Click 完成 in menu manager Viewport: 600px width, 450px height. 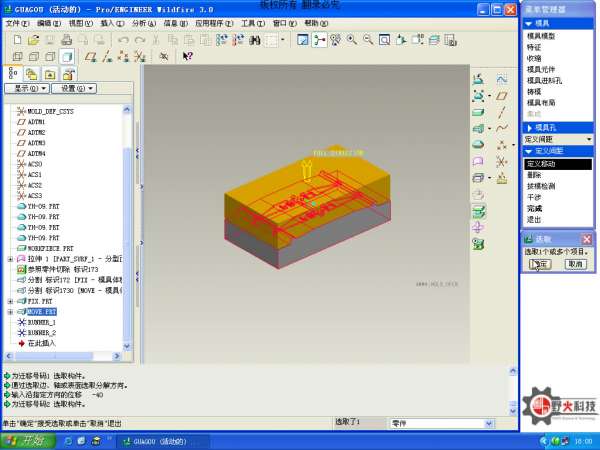pyautogui.click(x=534, y=209)
